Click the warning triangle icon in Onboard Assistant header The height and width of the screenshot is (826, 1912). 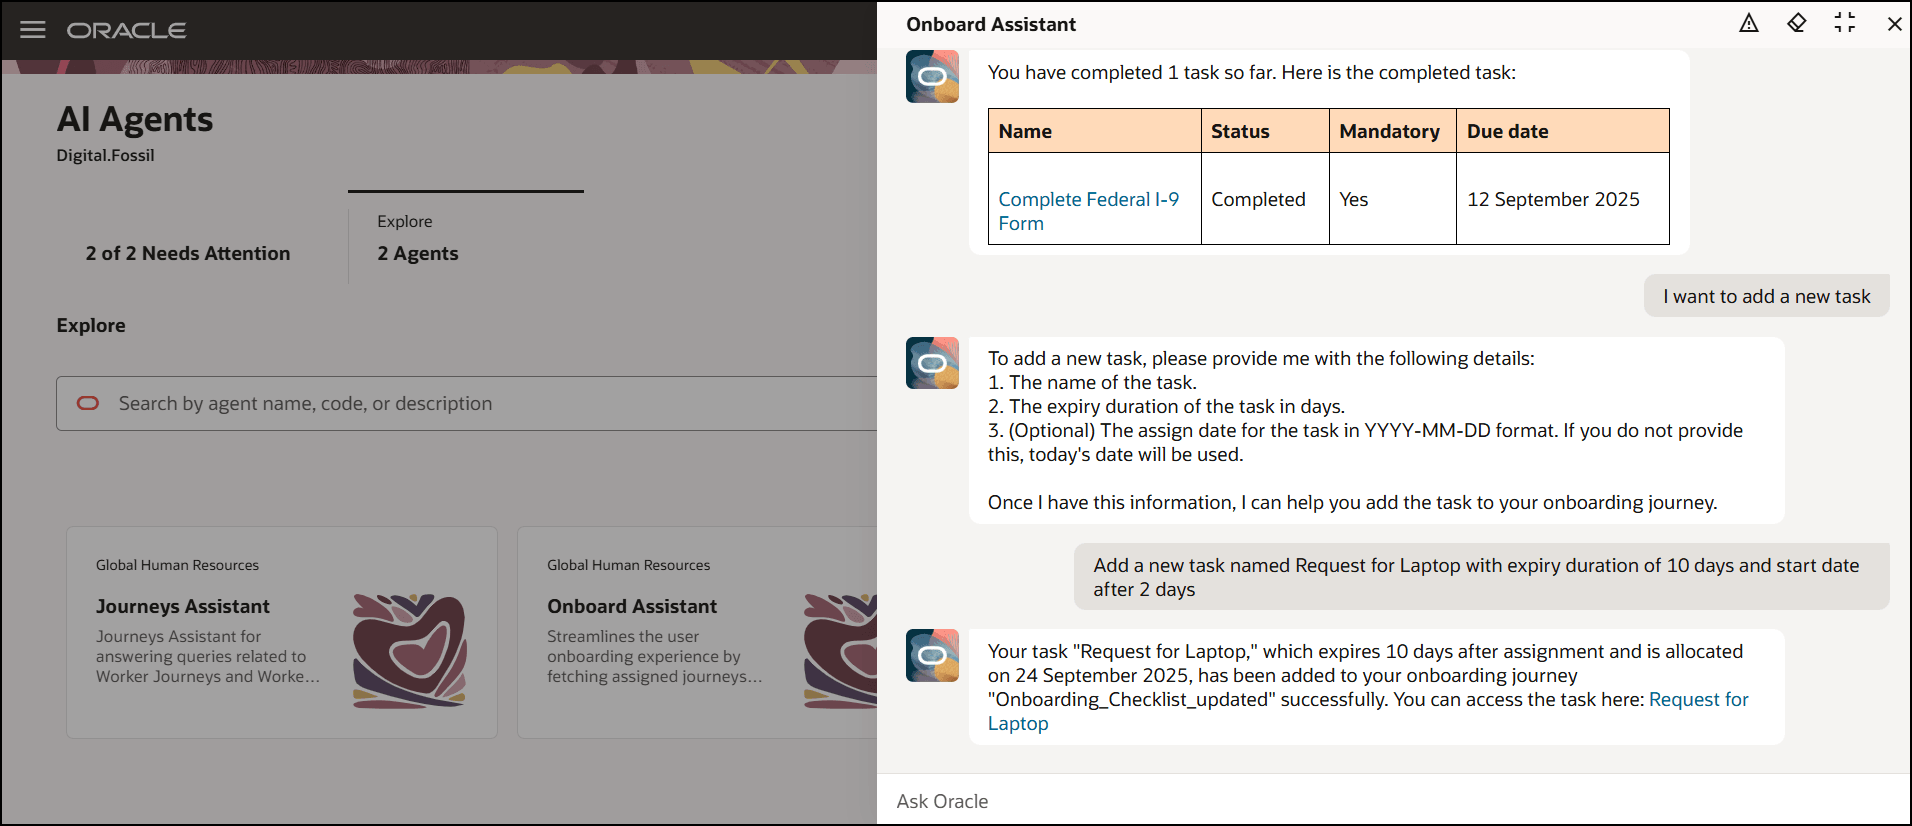coord(1749,23)
